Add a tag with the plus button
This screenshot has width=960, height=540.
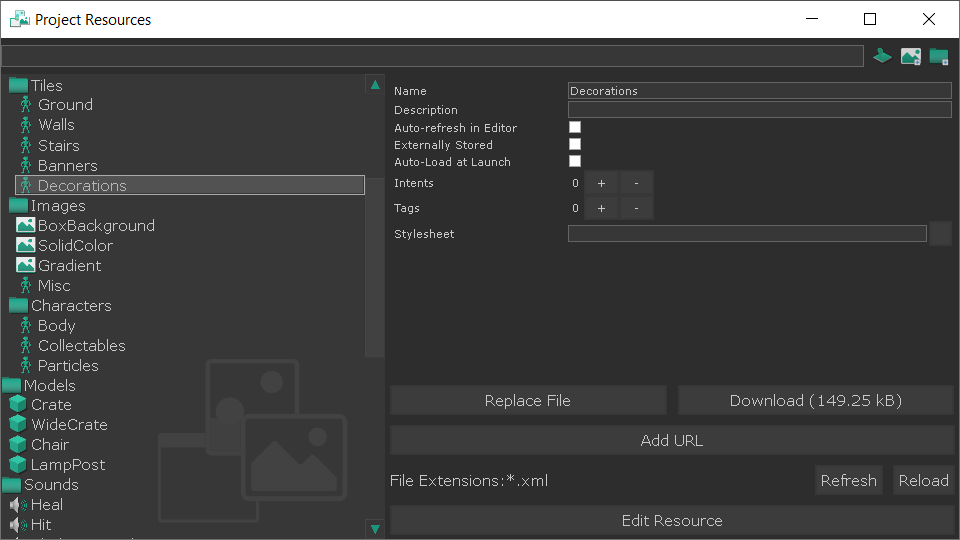601,208
